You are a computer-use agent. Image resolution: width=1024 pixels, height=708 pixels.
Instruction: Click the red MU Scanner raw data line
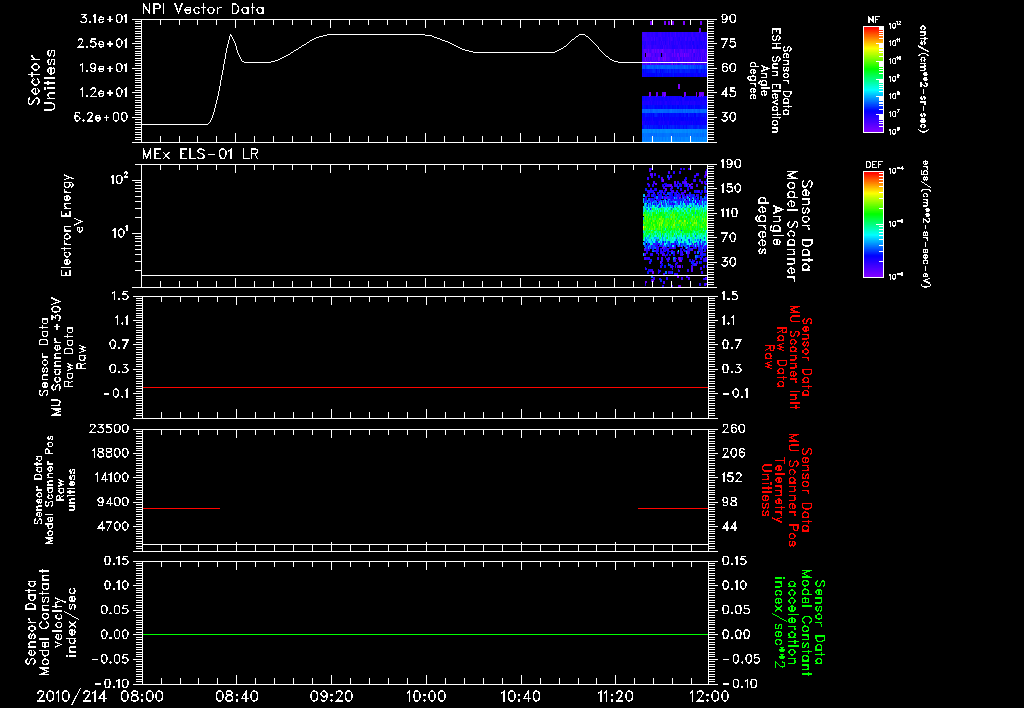click(425, 387)
